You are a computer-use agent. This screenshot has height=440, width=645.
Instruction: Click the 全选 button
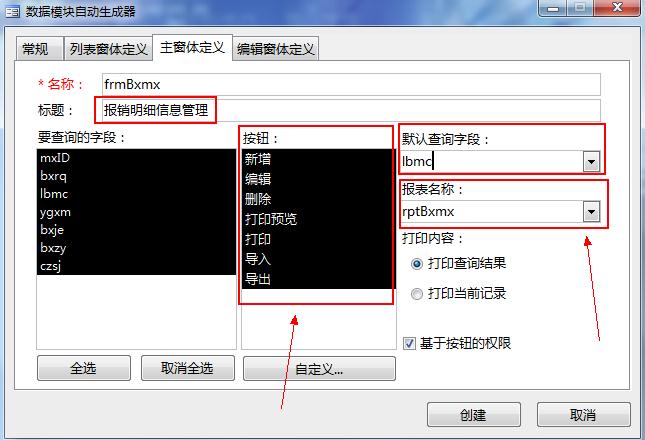pyautogui.click(x=84, y=368)
